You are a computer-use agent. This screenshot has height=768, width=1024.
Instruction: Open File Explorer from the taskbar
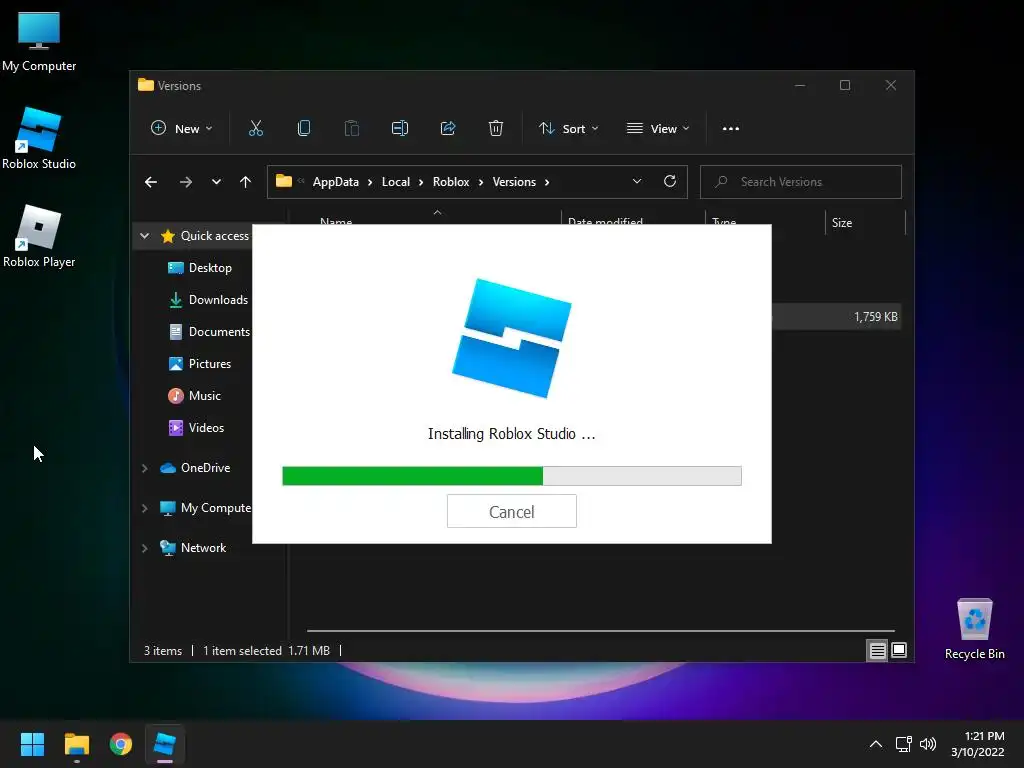tap(76, 744)
